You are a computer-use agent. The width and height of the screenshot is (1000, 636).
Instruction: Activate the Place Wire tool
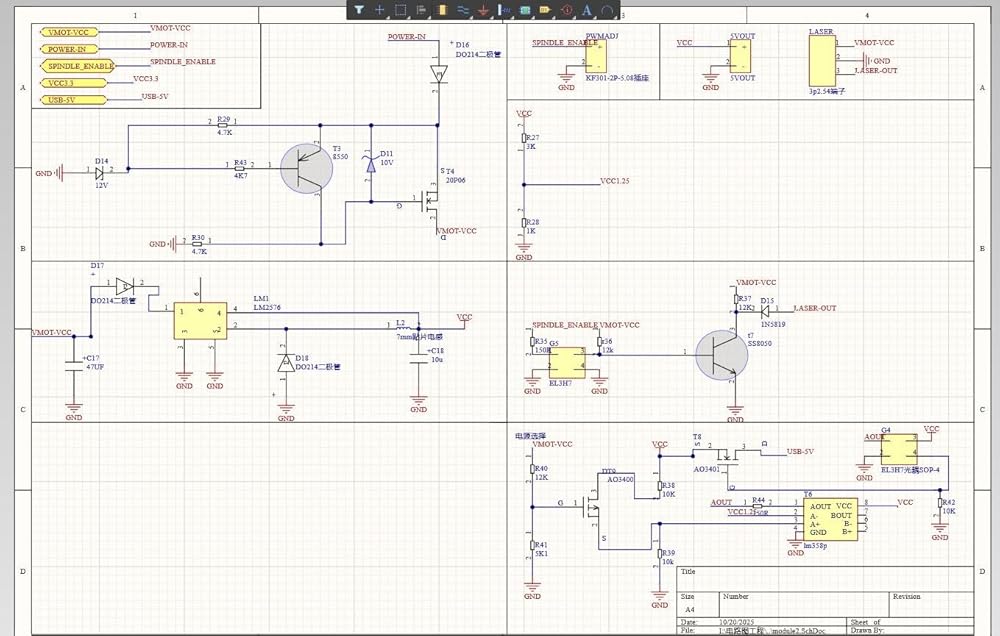click(x=463, y=10)
